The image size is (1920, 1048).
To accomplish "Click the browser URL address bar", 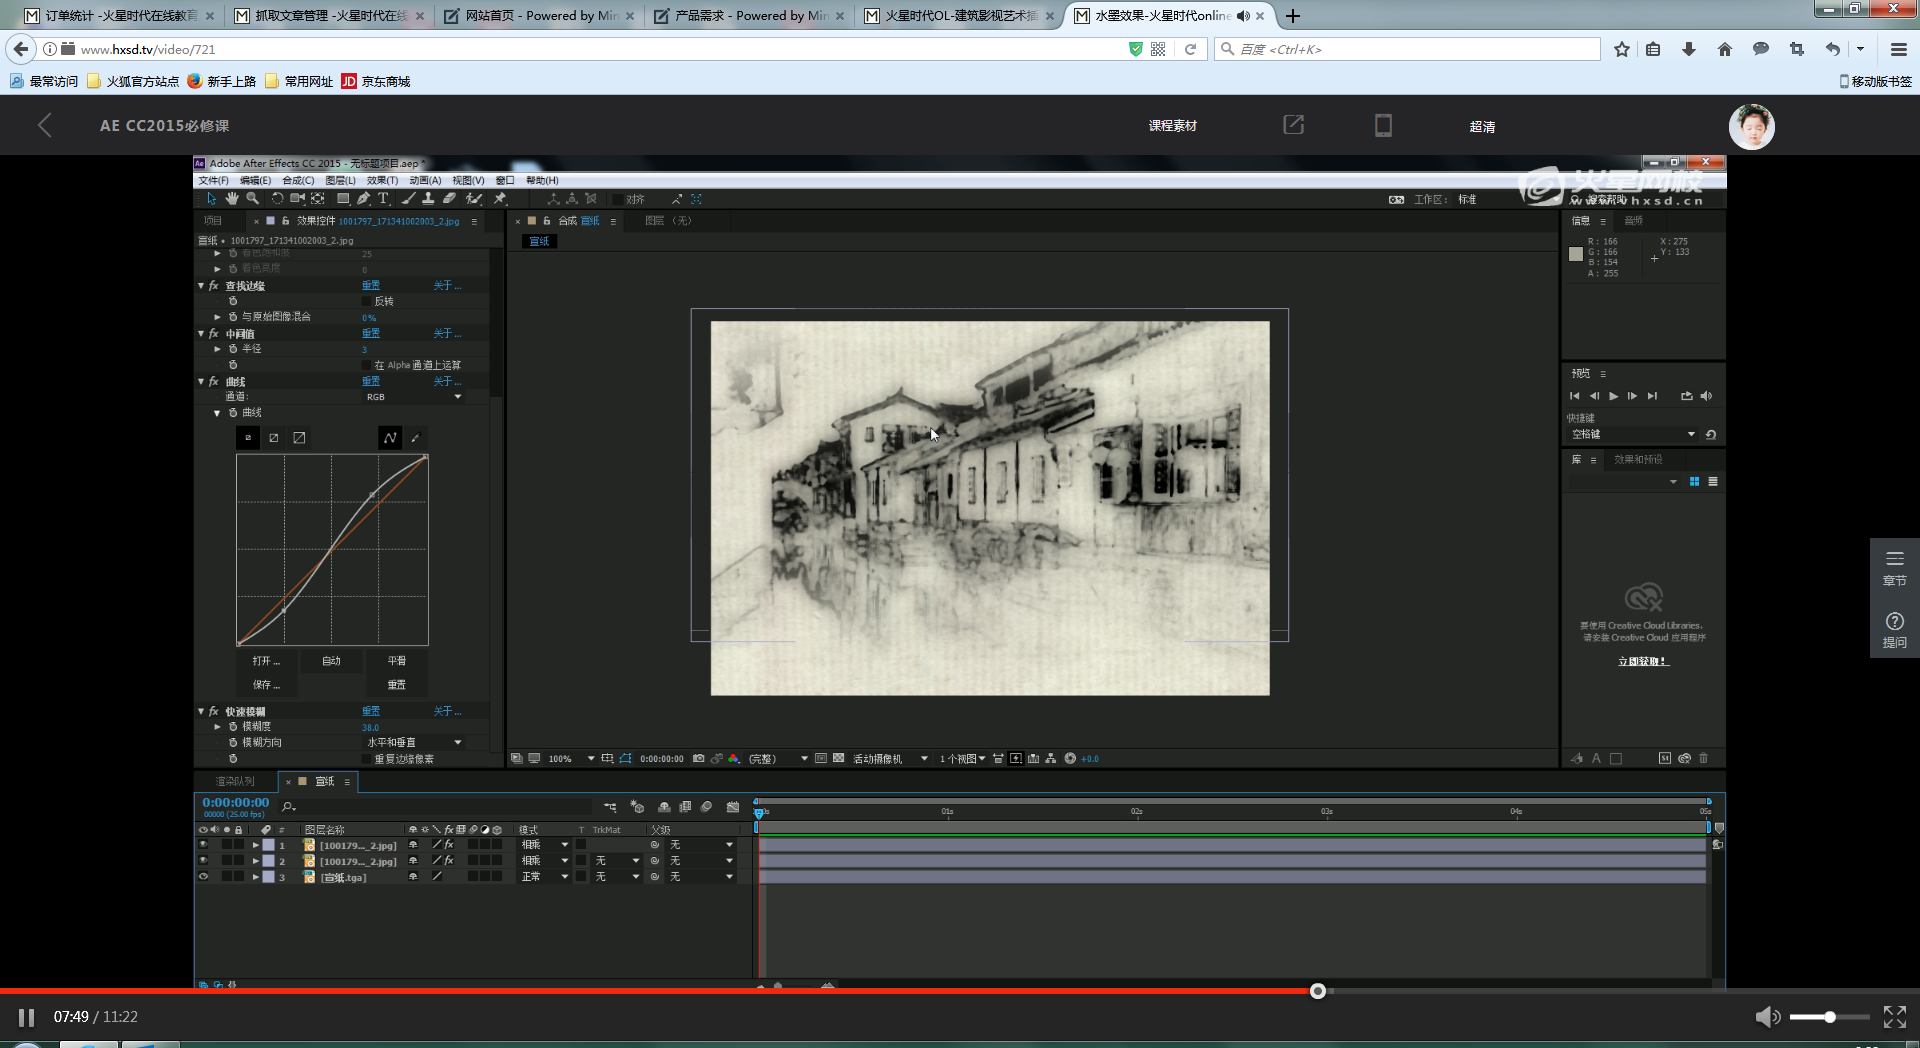I will click(x=600, y=49).
